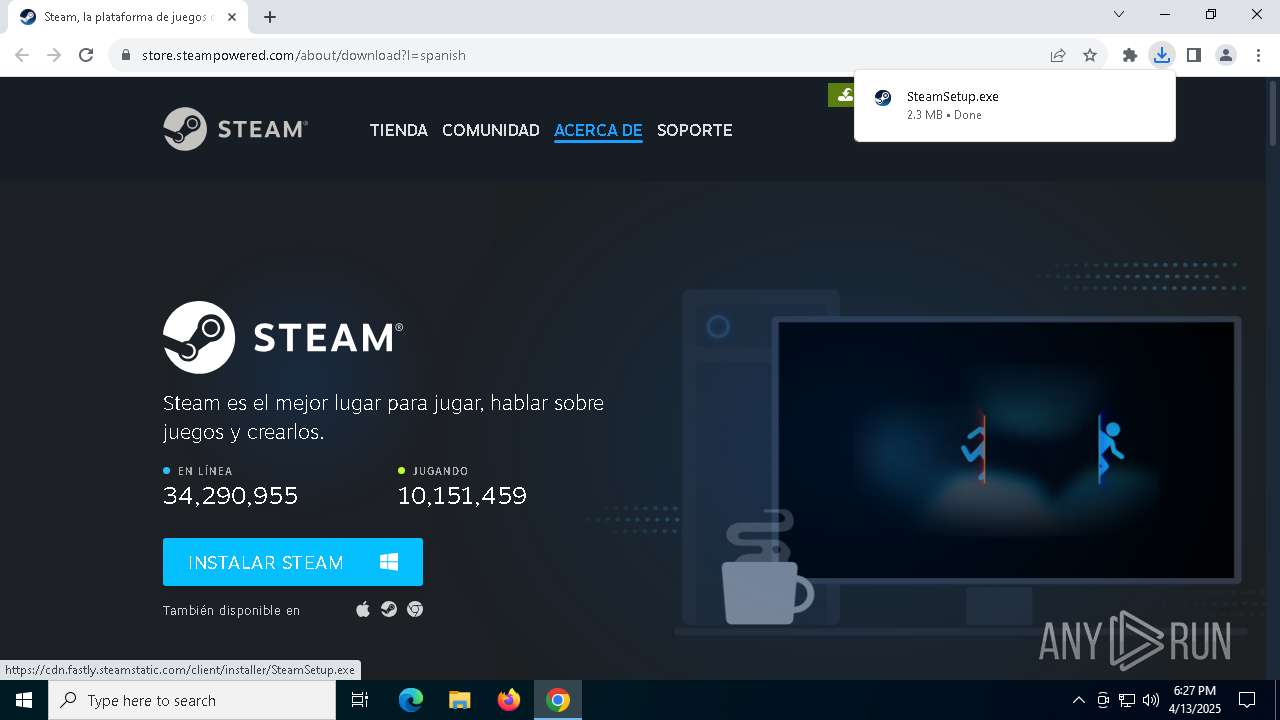This screenshot has height=720, width=1280.
Task: Select the ACERCA DE menu item
Action: coord(598,130)
